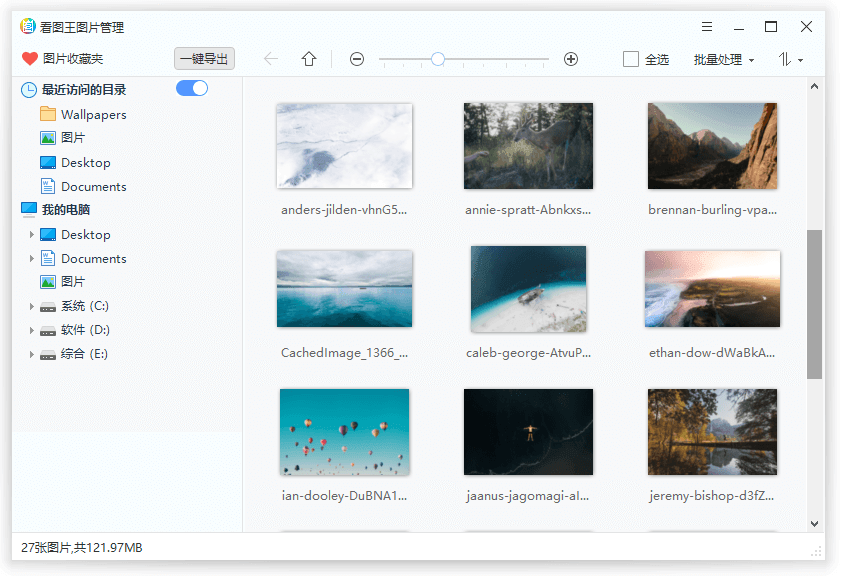843x576 pixels.
Task: Expand the 软件 (D:) drive node
Action: coord(31,330)
